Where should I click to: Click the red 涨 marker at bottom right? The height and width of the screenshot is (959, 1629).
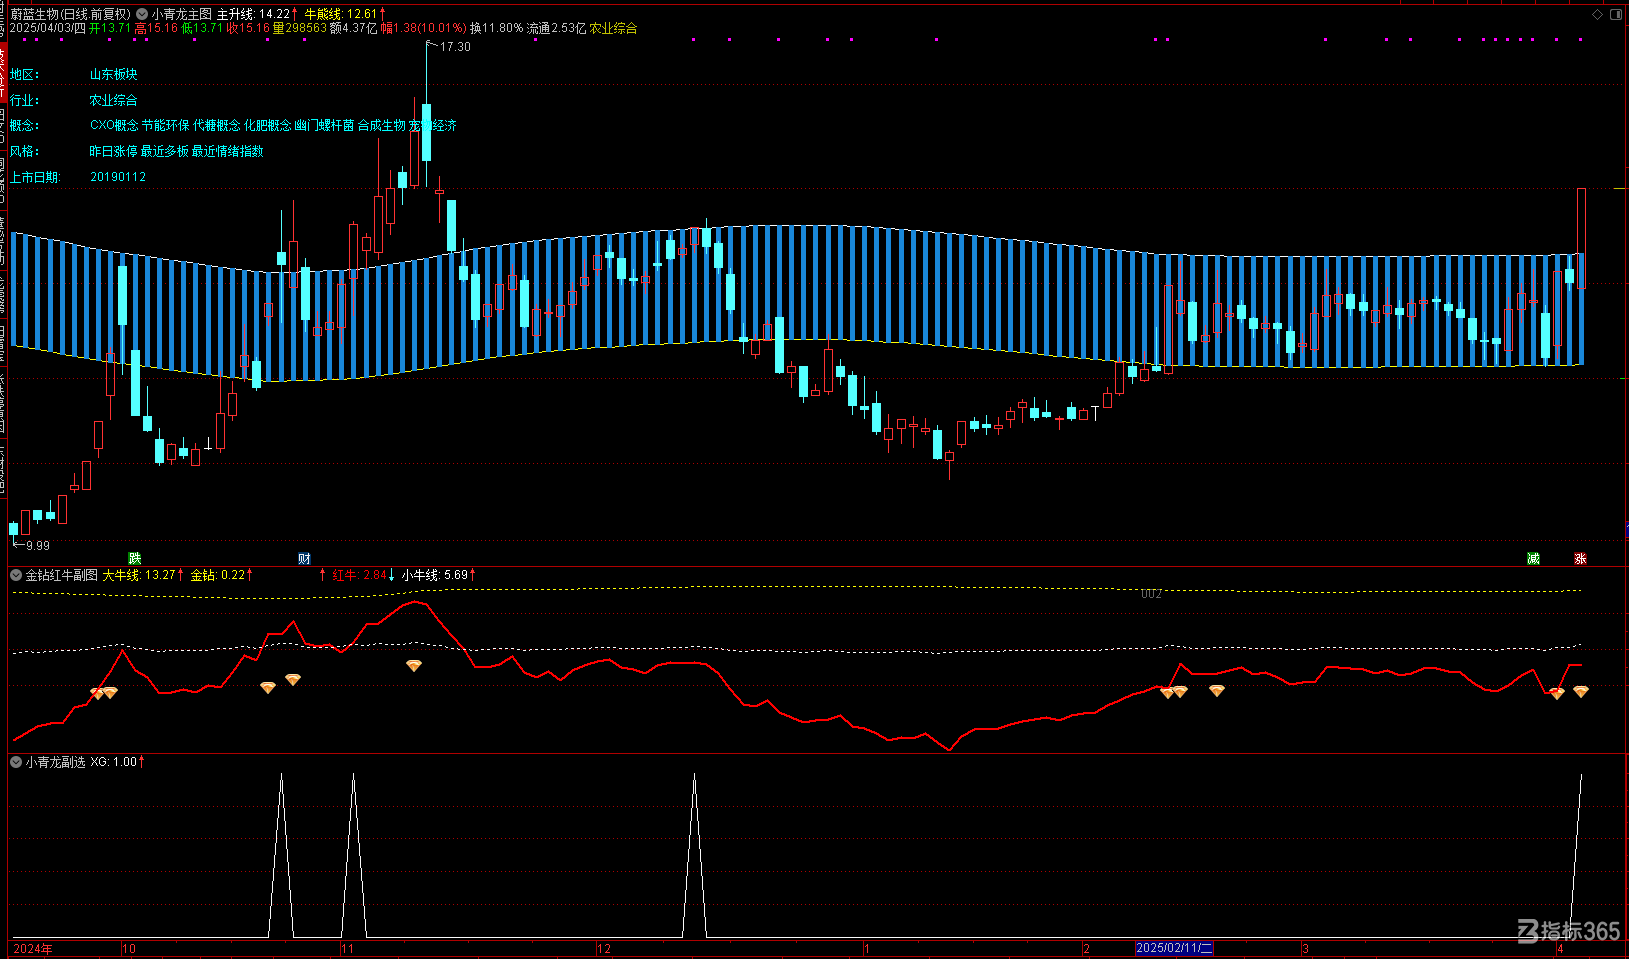point(1580,559)
